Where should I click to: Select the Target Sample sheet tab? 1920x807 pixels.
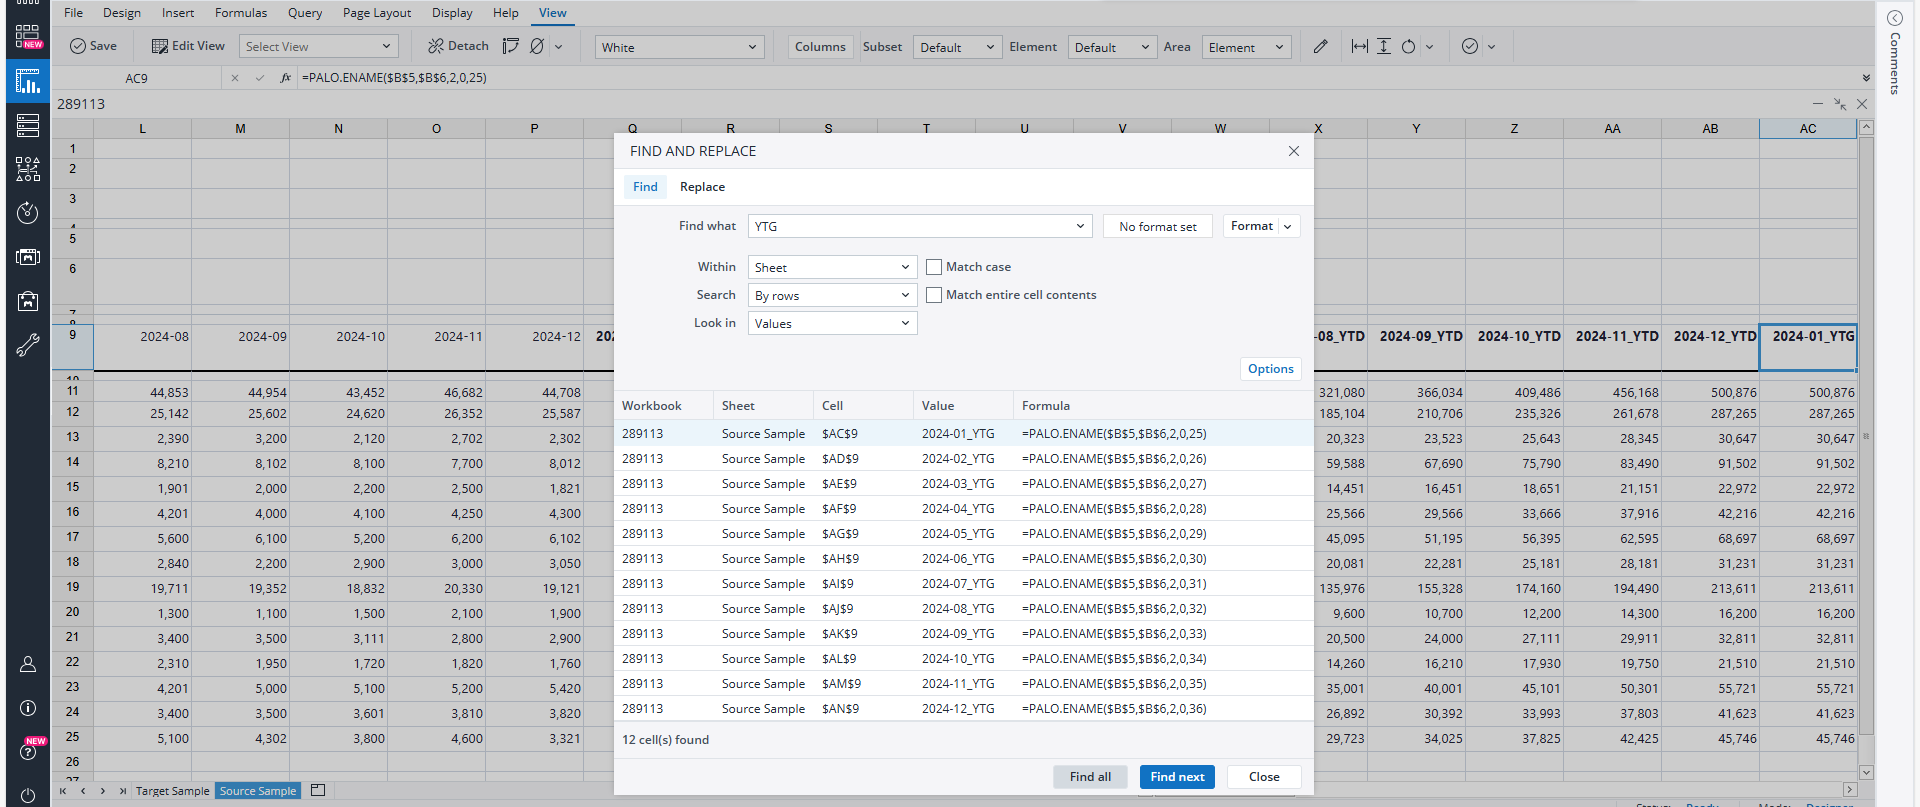tap(172, 791)
